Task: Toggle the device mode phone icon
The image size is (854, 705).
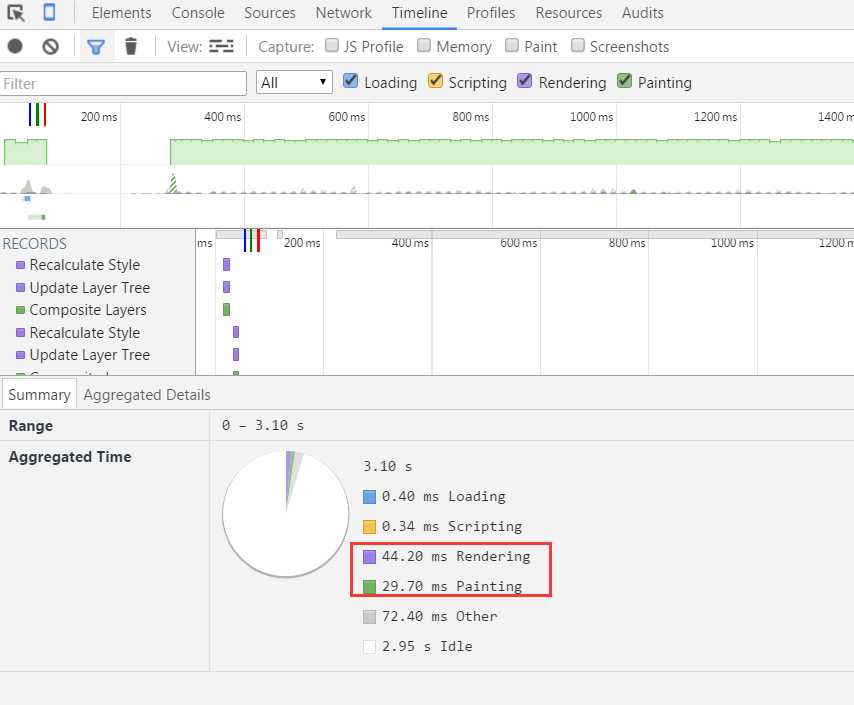Action: (49, 12)
